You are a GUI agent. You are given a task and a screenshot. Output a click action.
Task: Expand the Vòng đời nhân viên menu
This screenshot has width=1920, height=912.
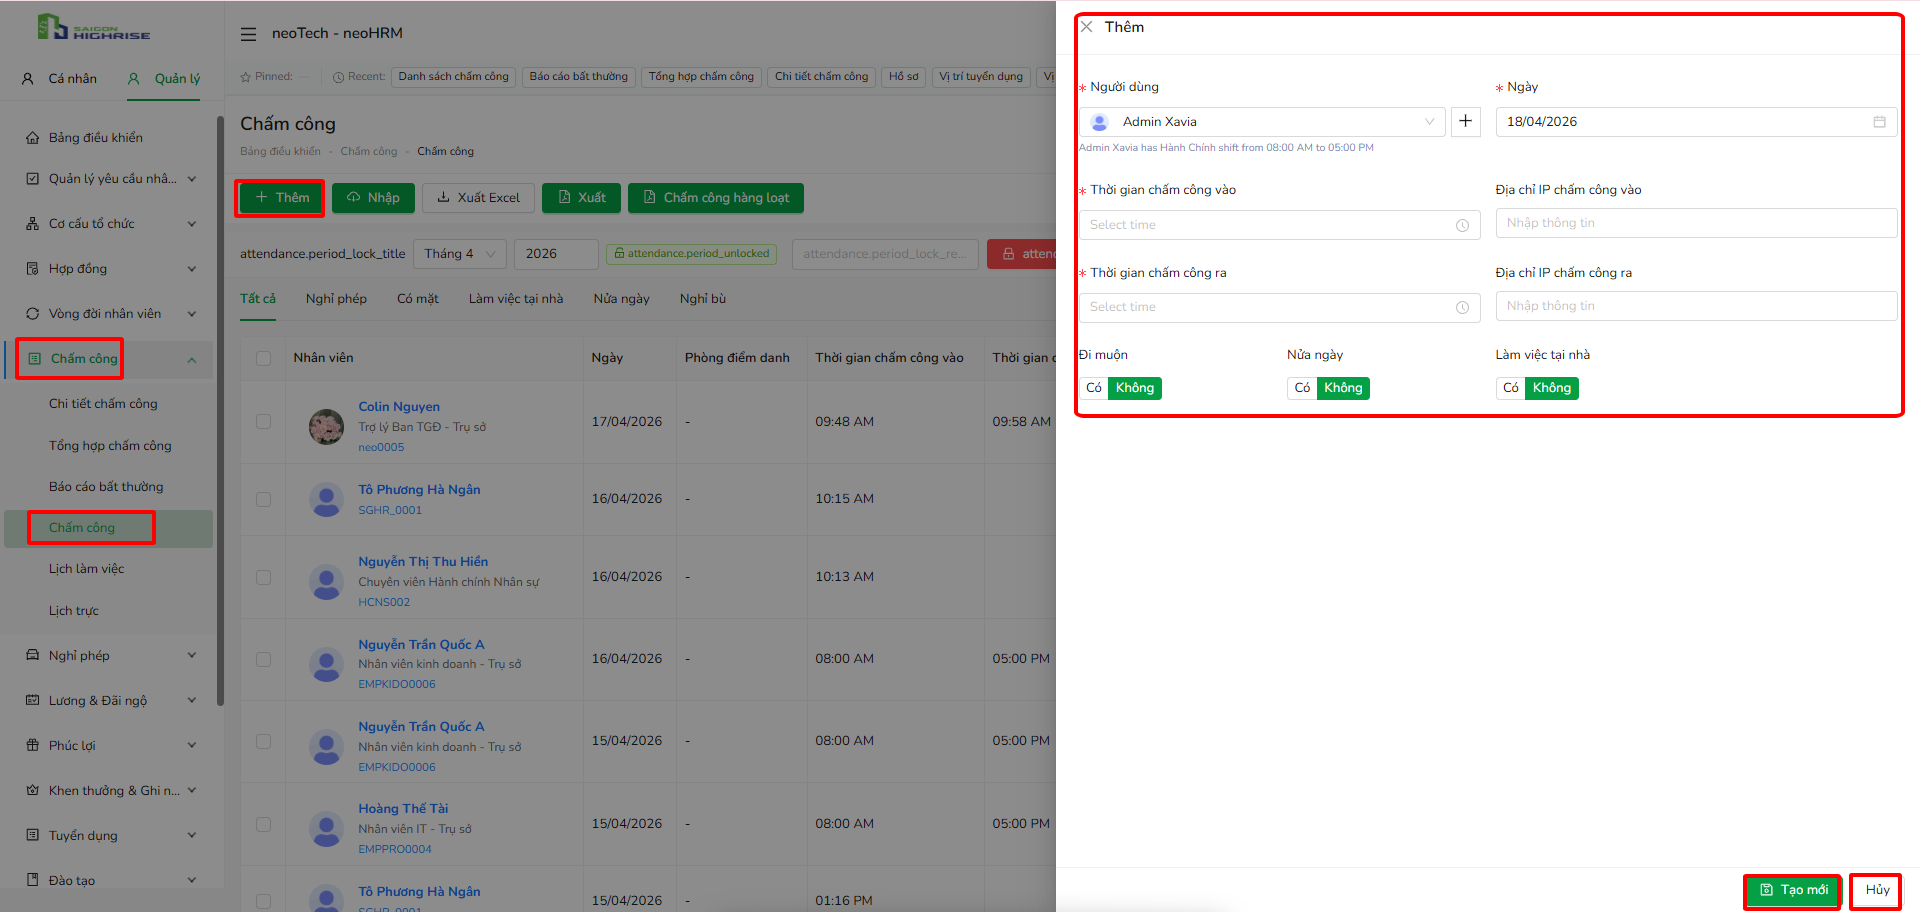[192, 314]
